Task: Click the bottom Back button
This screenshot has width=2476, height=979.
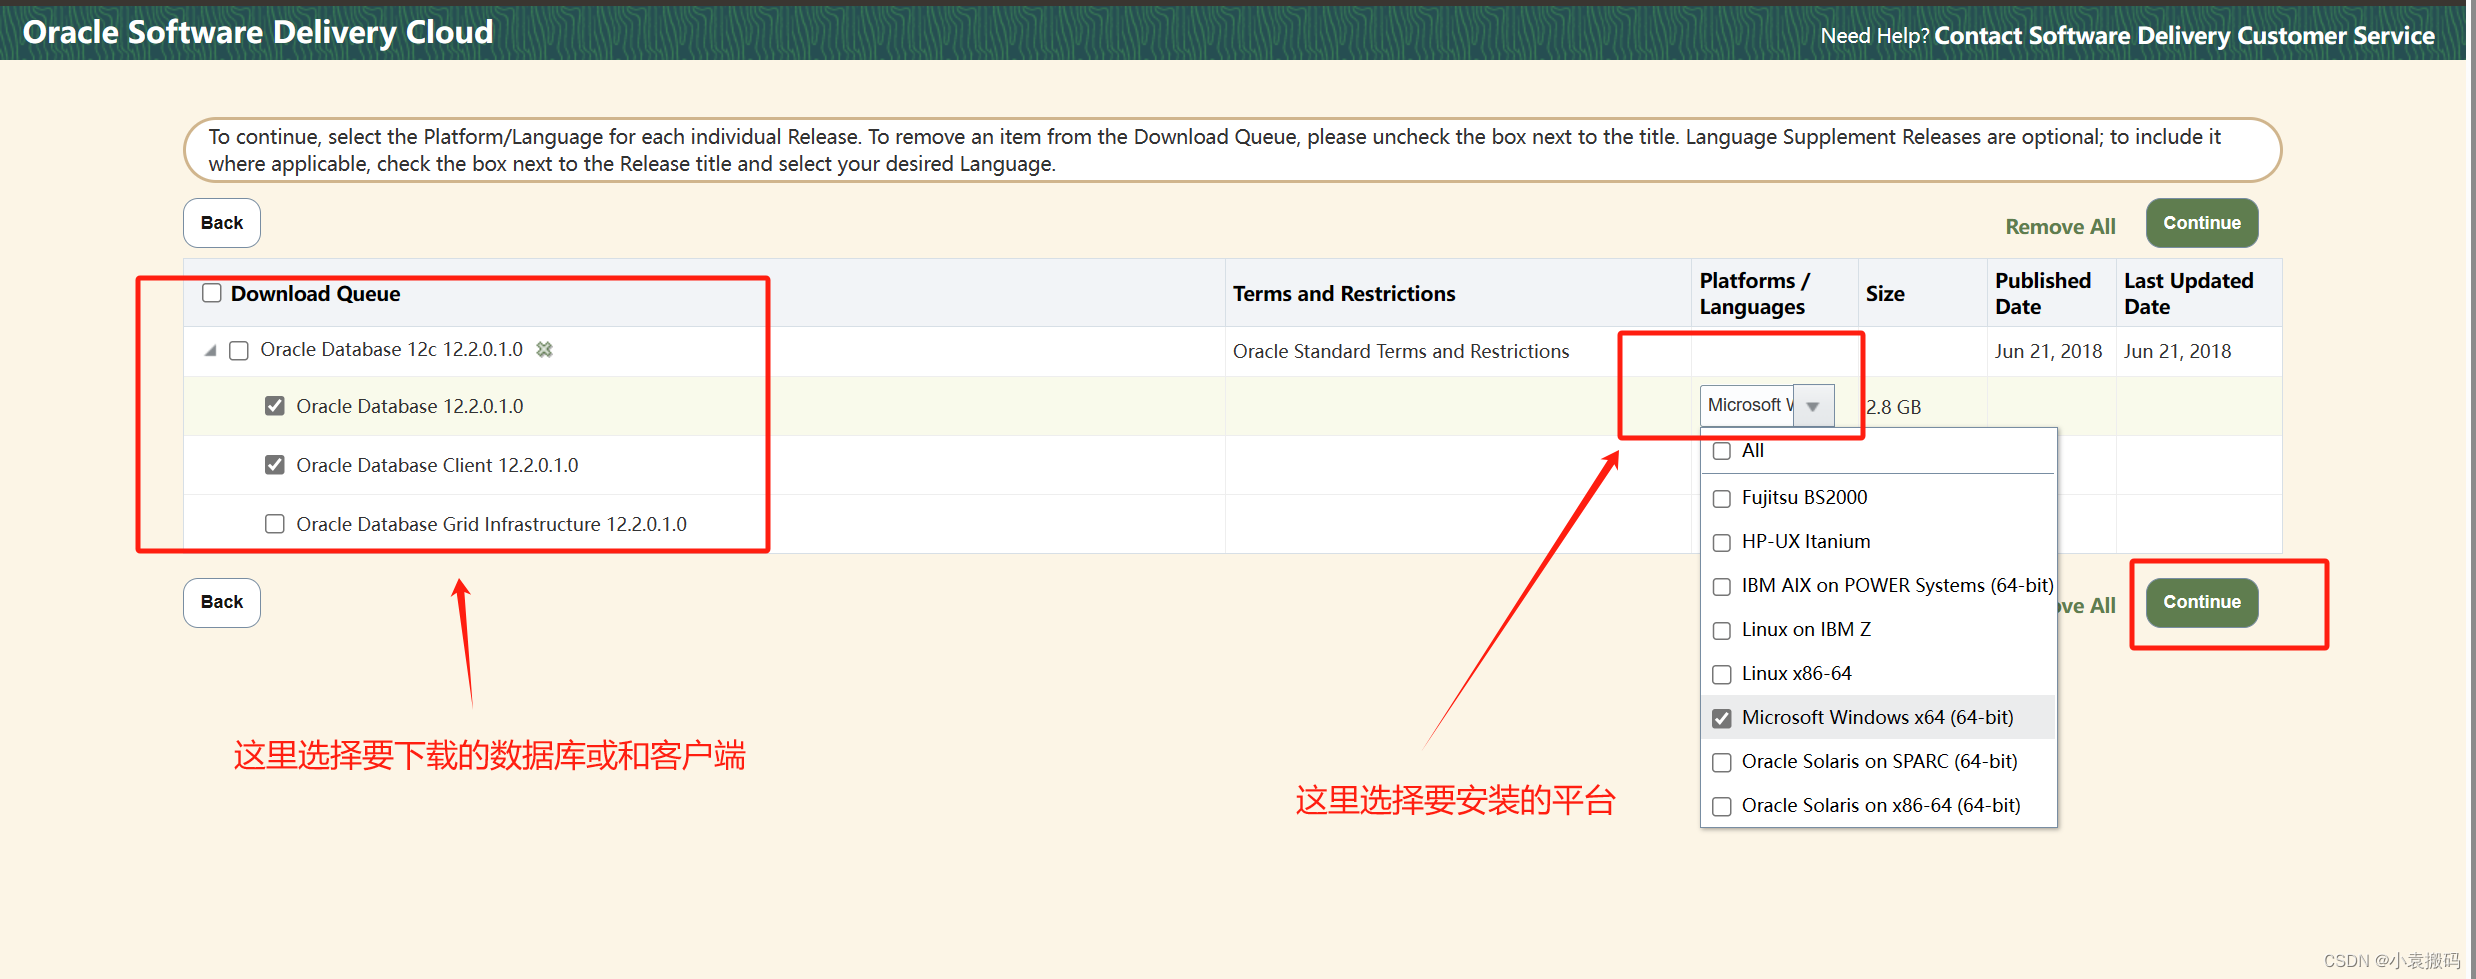Action: coord(222,602)
